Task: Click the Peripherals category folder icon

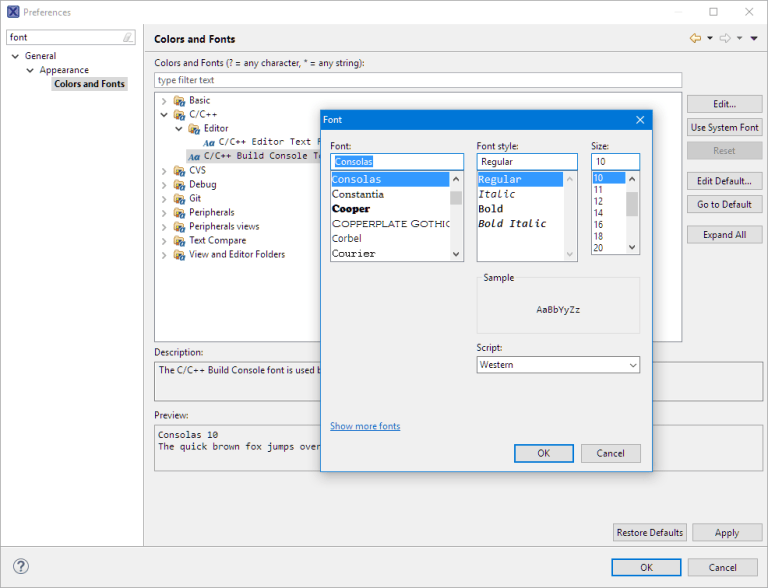Action: click(179, 213)
